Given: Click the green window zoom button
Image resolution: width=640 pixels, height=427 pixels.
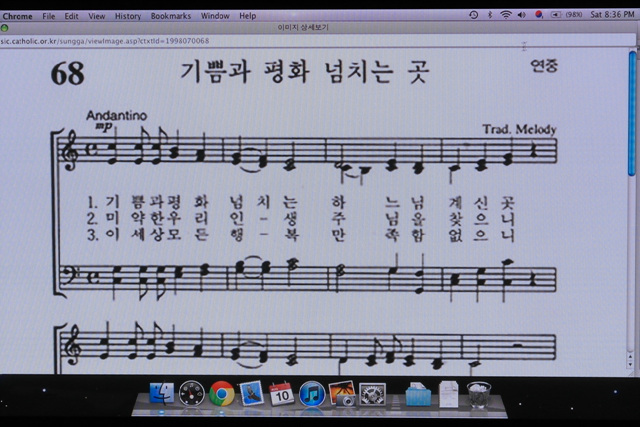Looking at the screenshot, I should tap(4, 28).
